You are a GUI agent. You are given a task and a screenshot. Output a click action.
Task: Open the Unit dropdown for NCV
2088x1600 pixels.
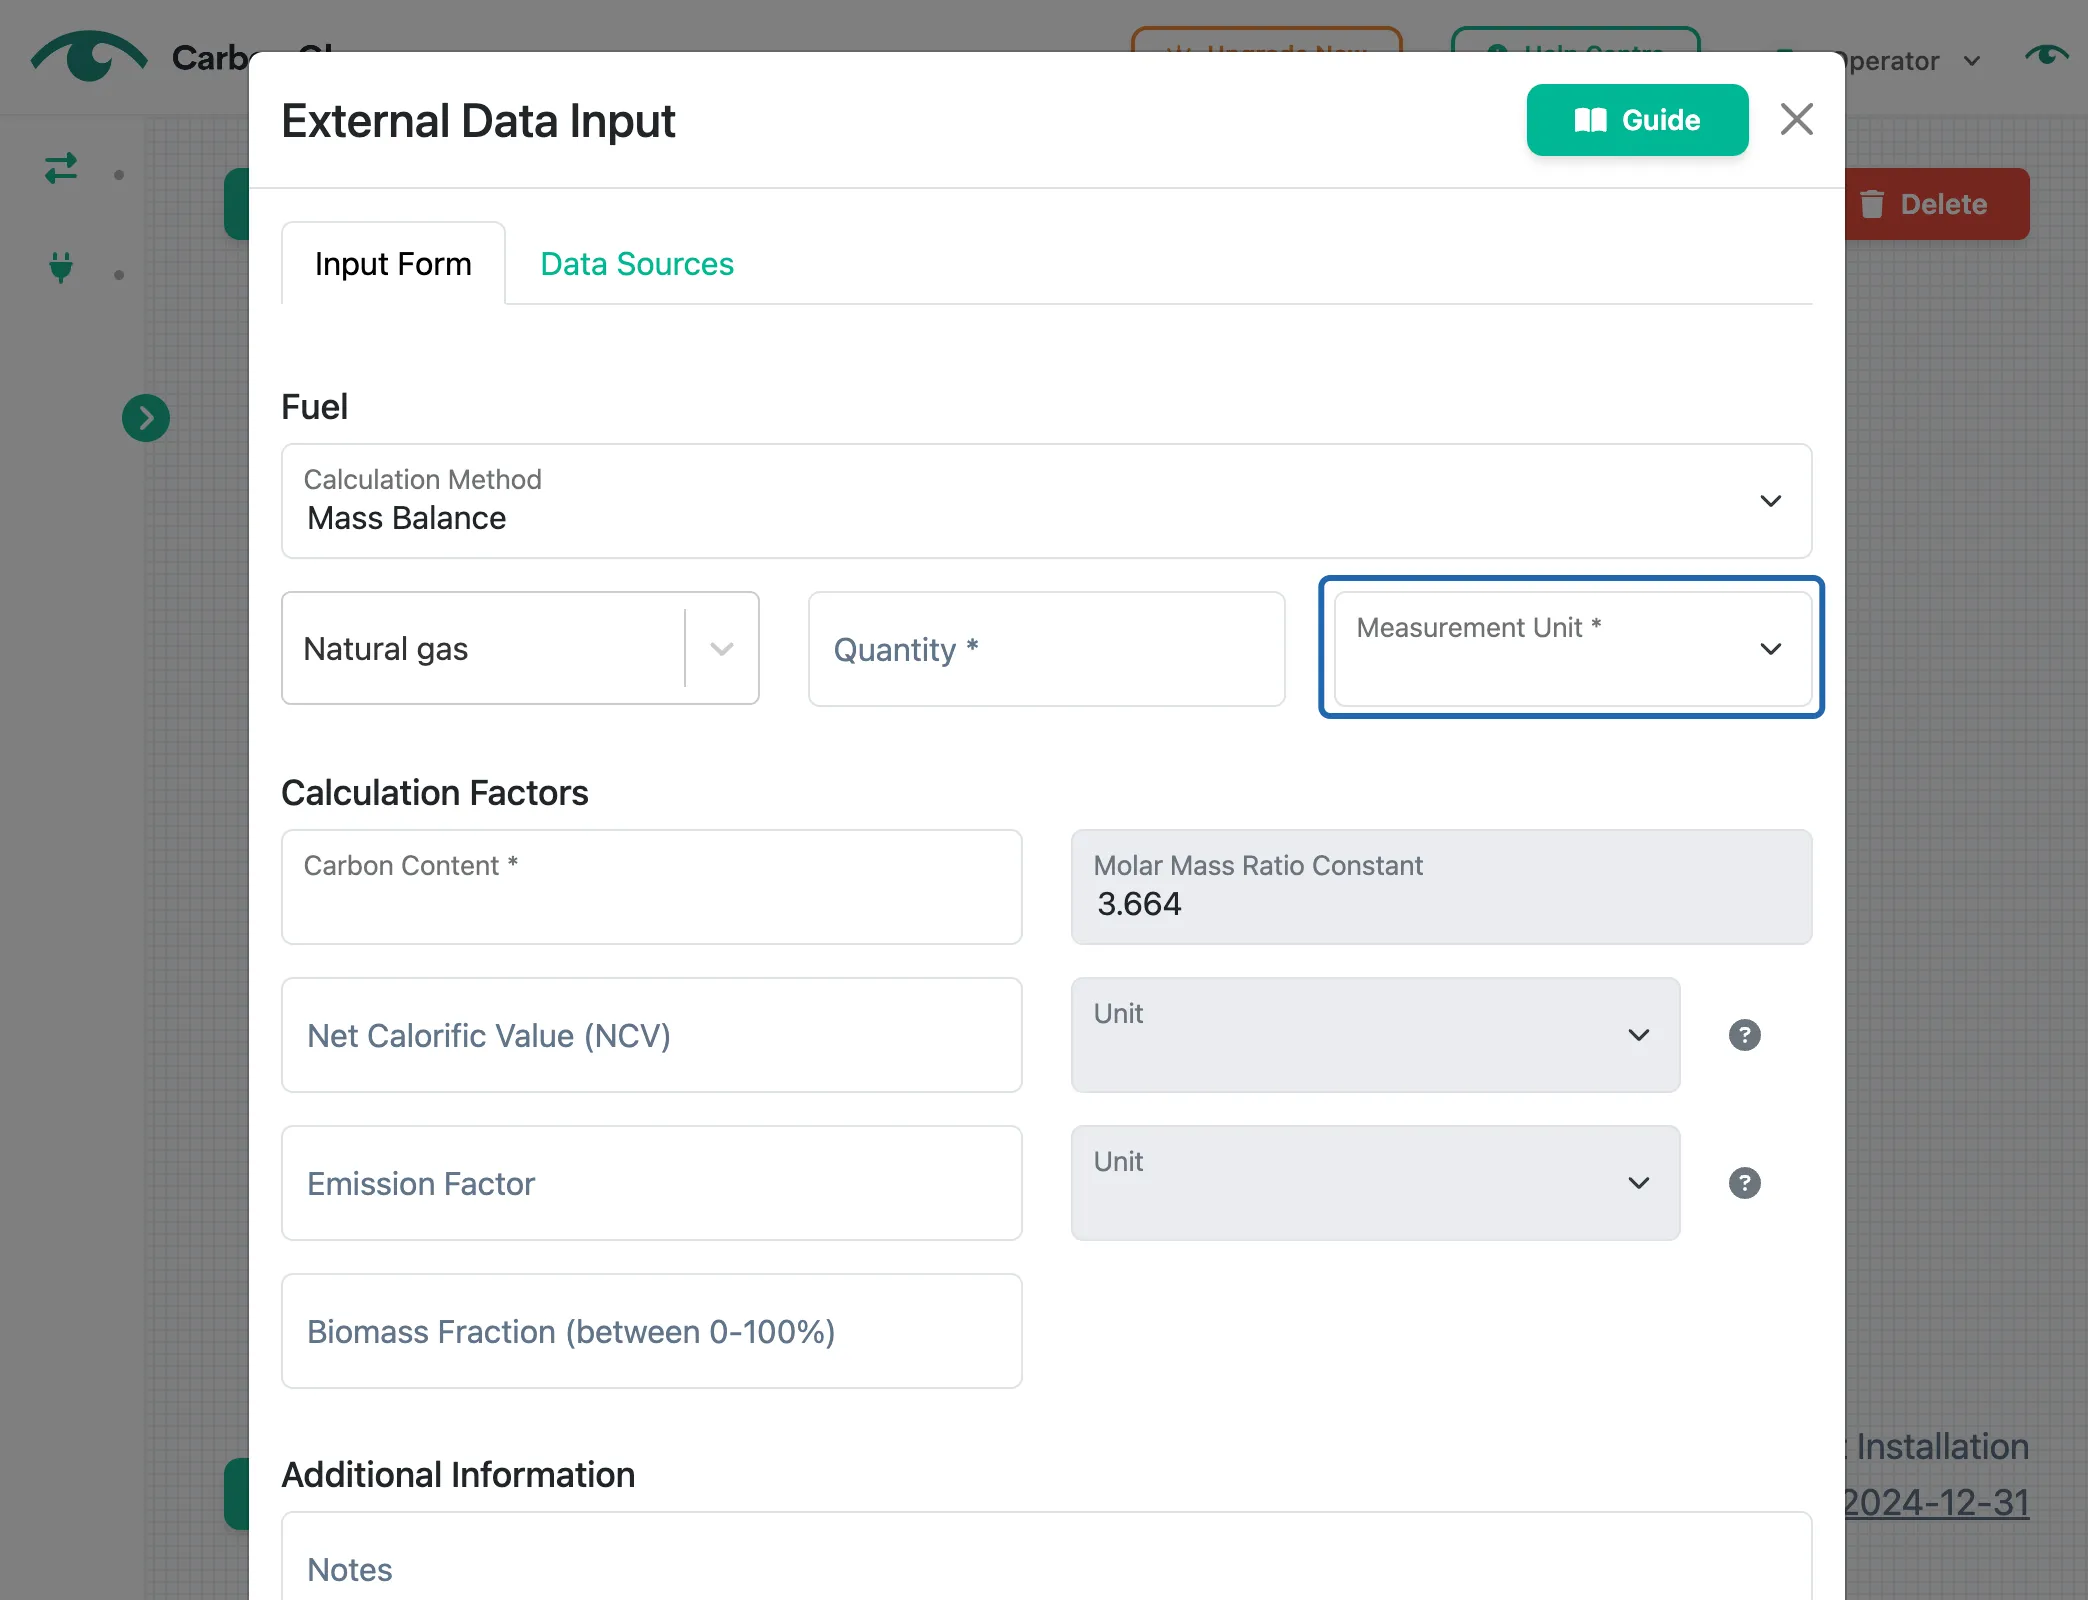point(1375,1035)
